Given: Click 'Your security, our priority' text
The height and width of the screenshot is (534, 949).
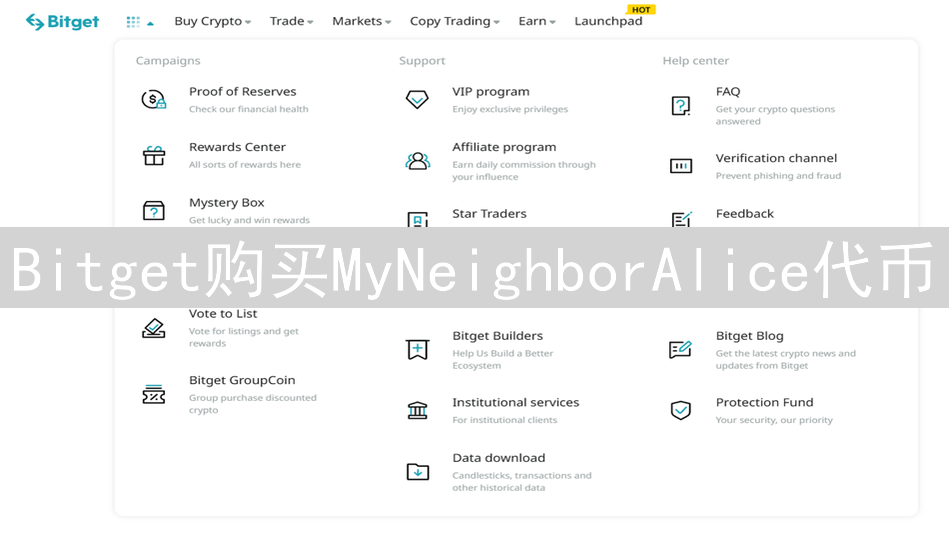Looking at the screenshot, I should click(774, 420).
